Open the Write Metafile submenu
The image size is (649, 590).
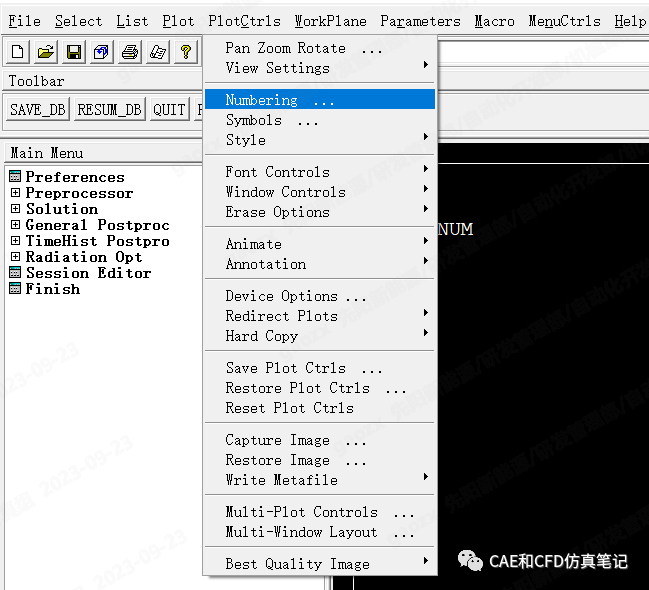click(x=320, y=480)
